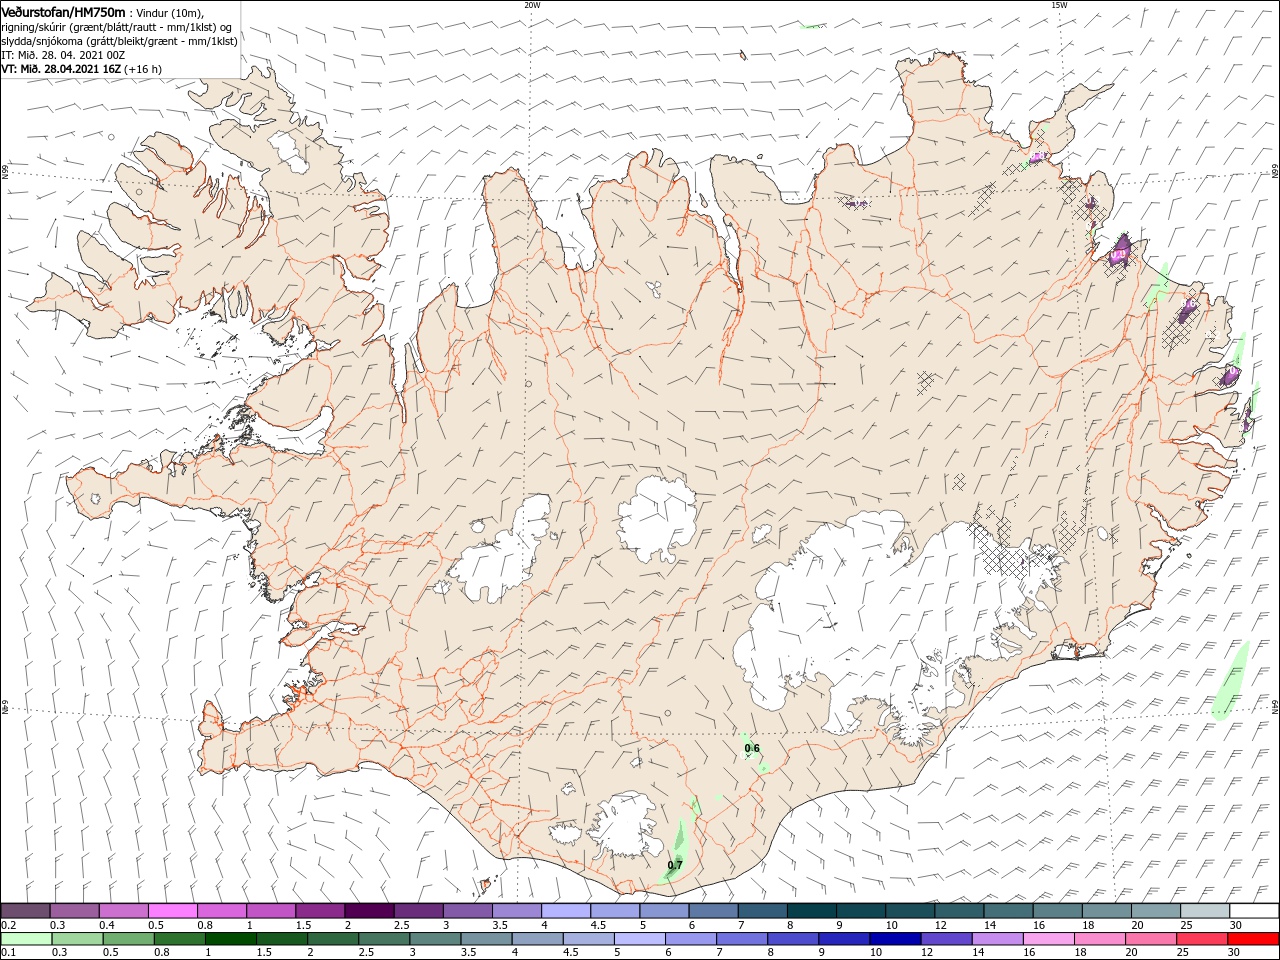Click the 0.2 label on upper scale
Screen dimensions: 1280x960
tap(9, 925)
